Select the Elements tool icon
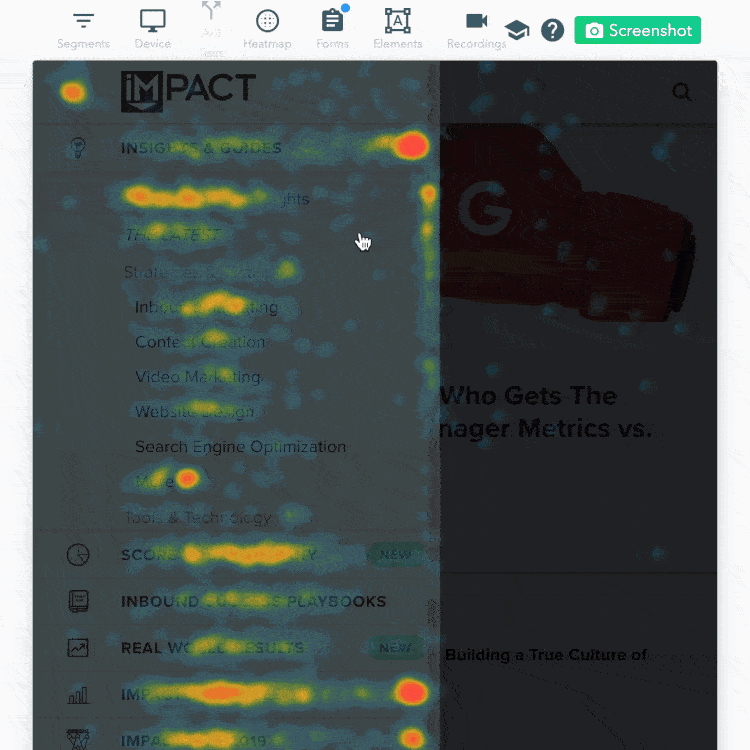Image resolution: width=750 pixels, height=750 pixels. (x=397, y=21)
